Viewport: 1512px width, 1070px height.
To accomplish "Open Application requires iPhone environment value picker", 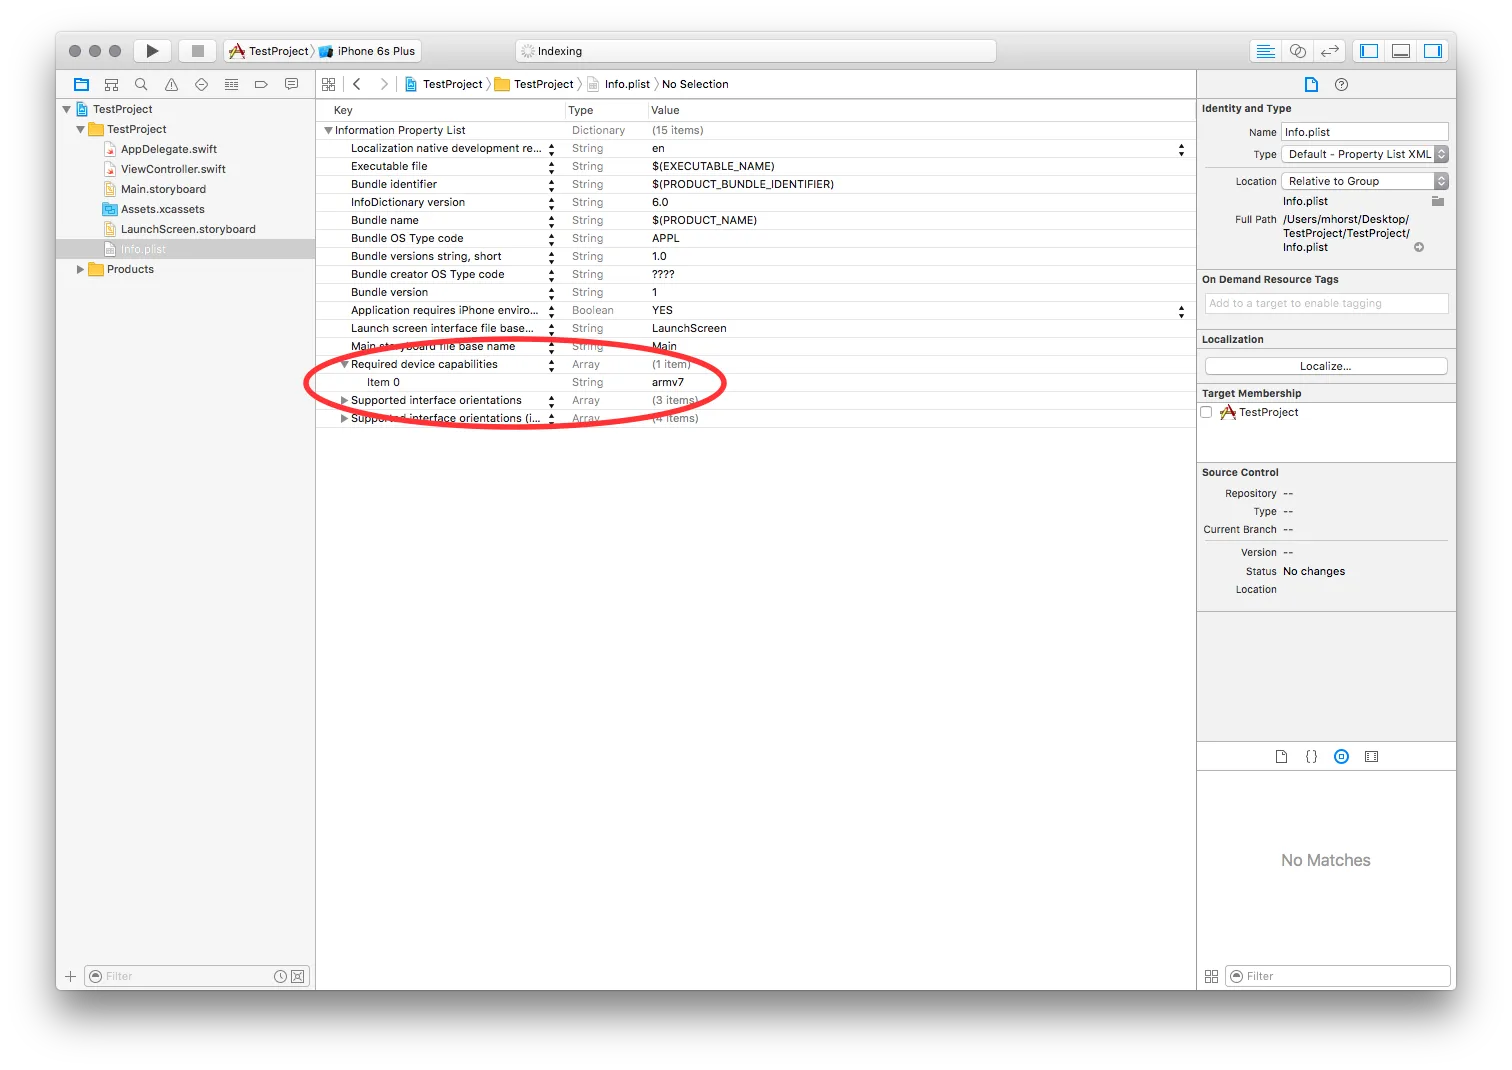I will coord(1181,311).
